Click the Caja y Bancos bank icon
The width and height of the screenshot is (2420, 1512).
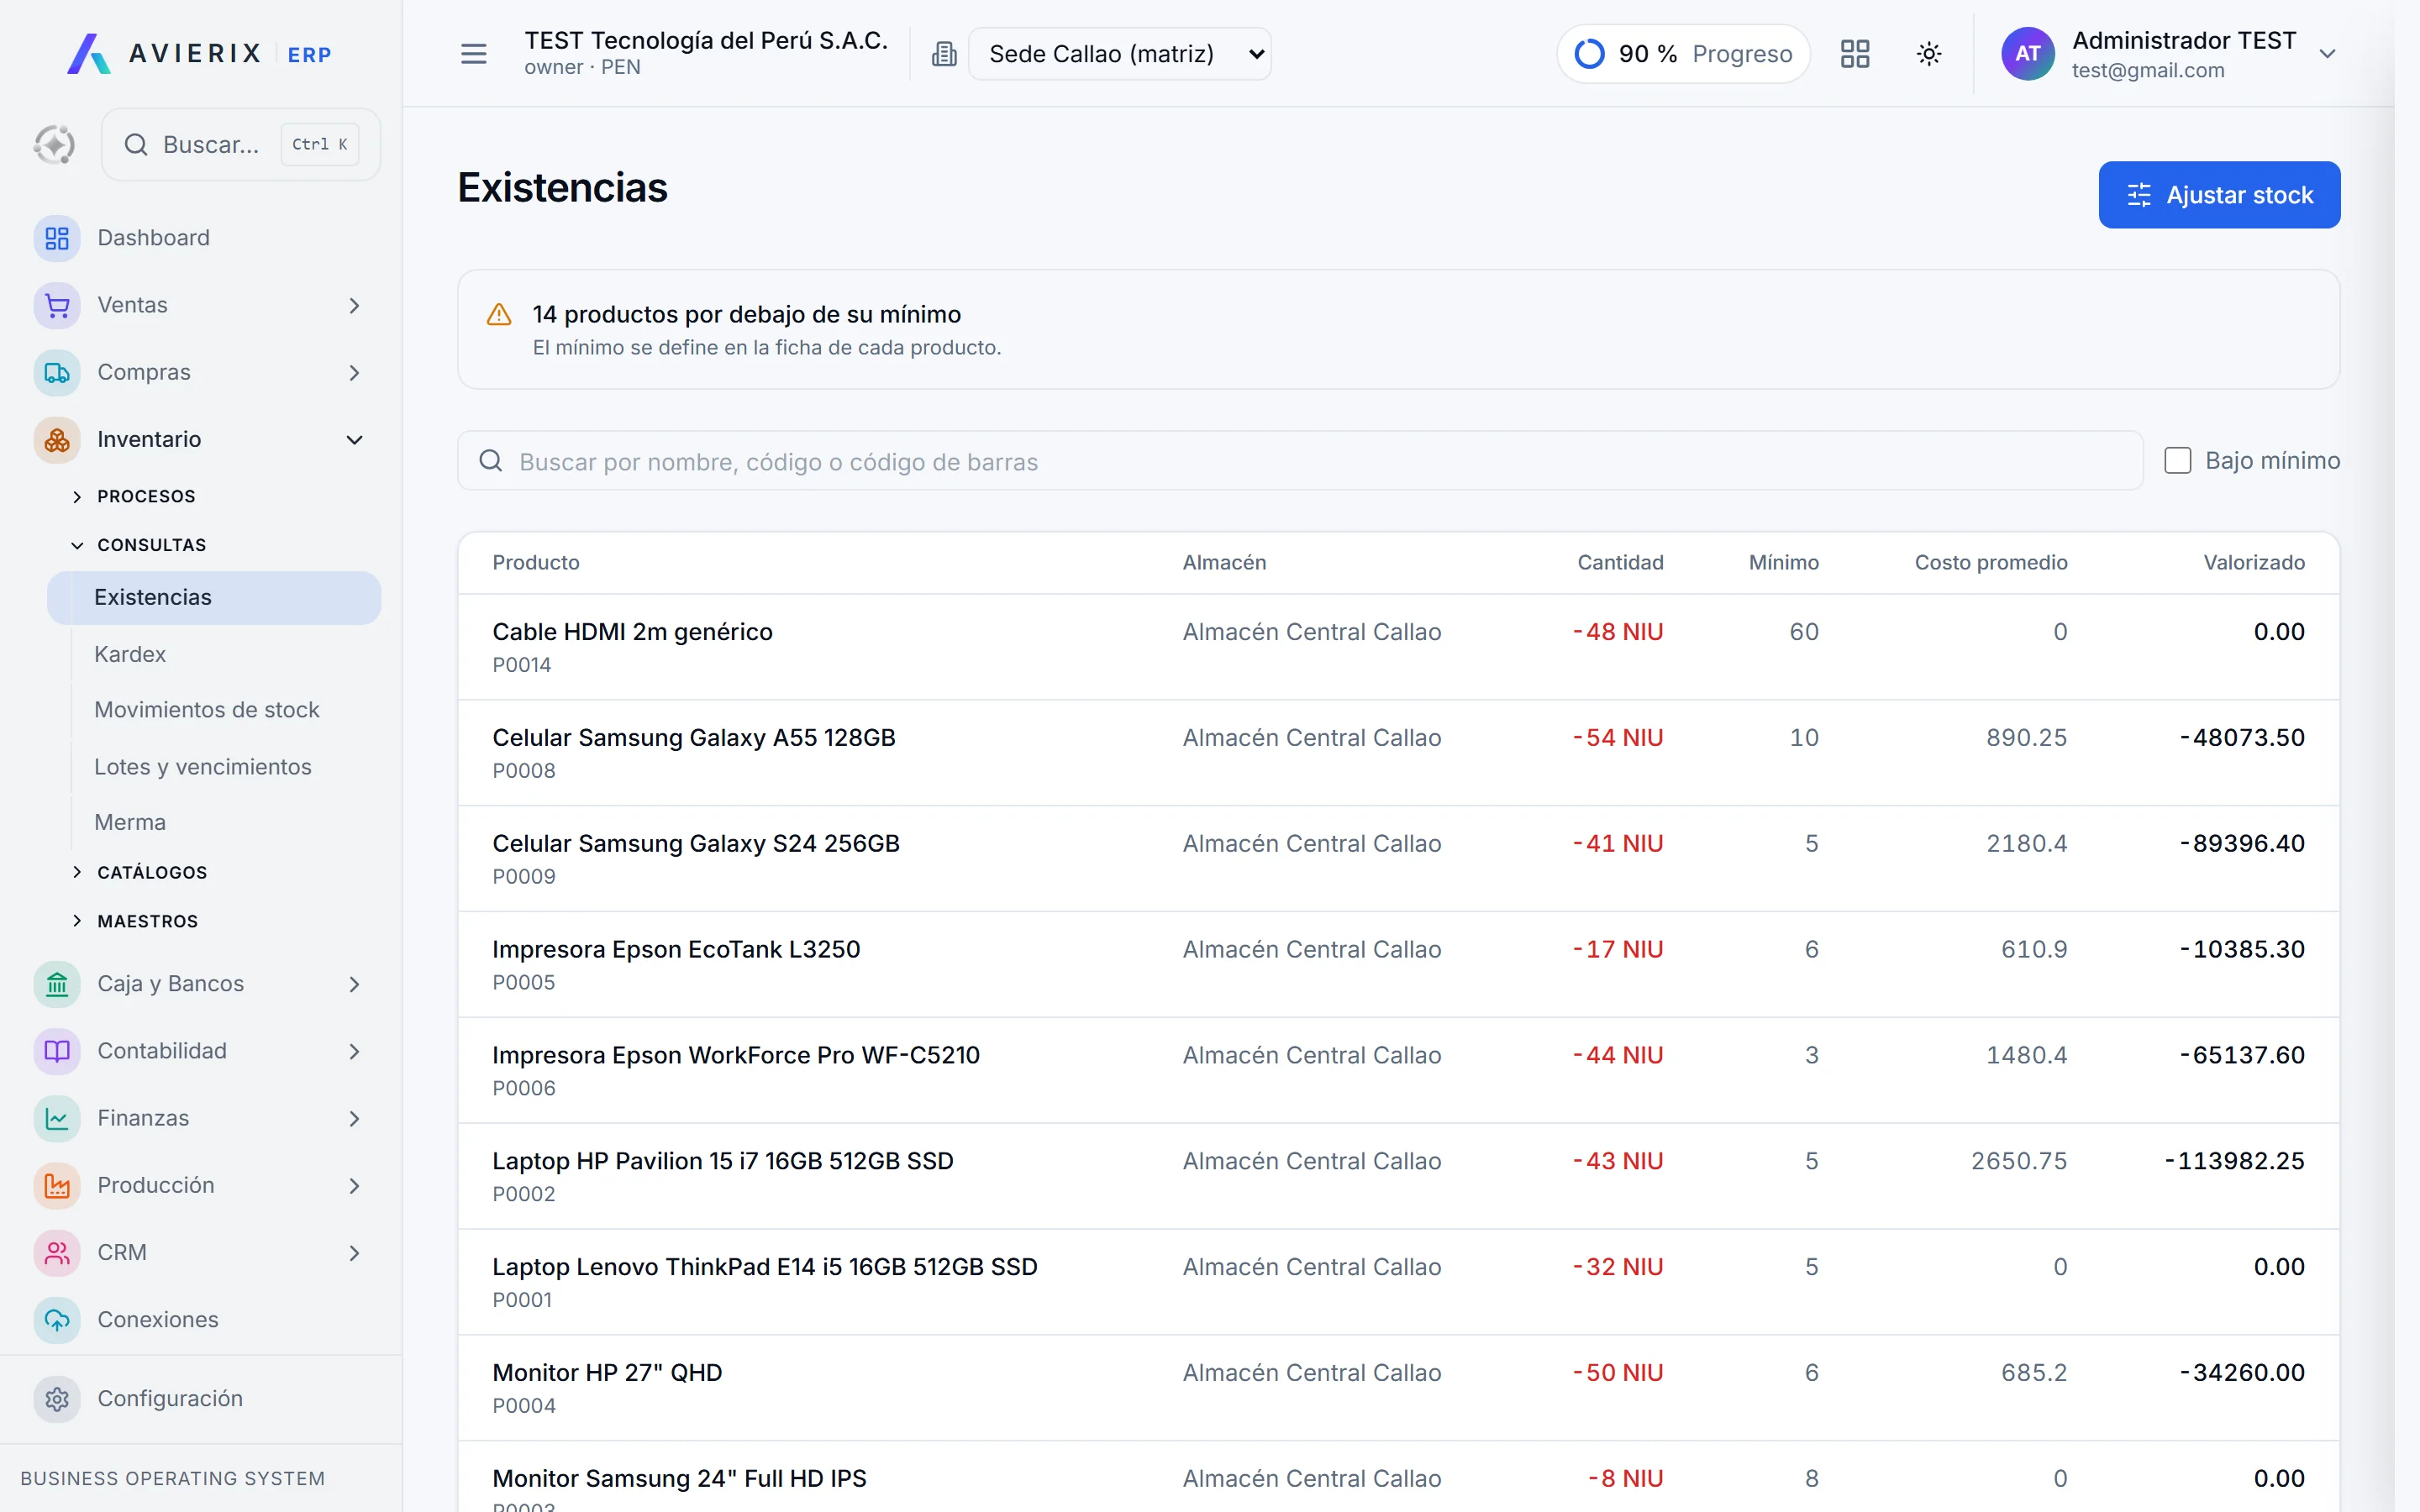57,984
